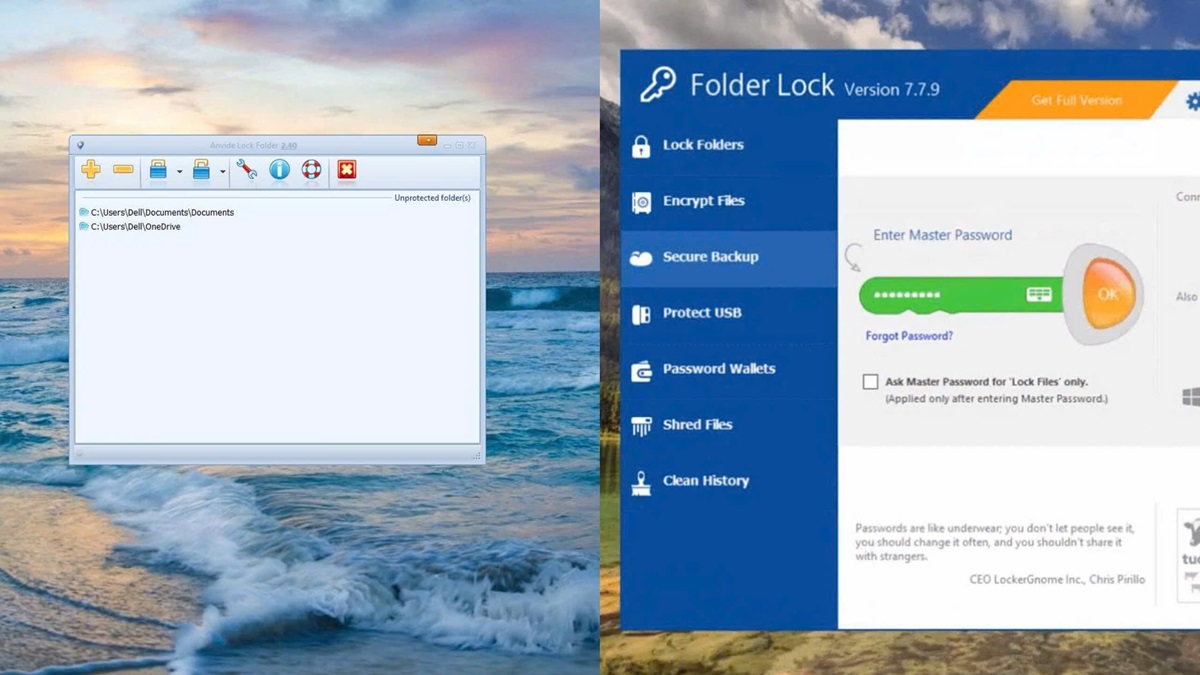Image resolution: width=1200 pixels, height=675 pixels.
Task: Open Secure Backup in Folder Lock sidebar
Action: pos(728,258)
